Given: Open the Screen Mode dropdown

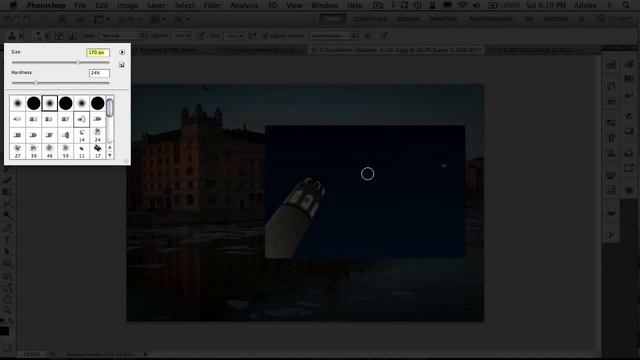Looking at the screenshot, I should [x=181, y=19].
